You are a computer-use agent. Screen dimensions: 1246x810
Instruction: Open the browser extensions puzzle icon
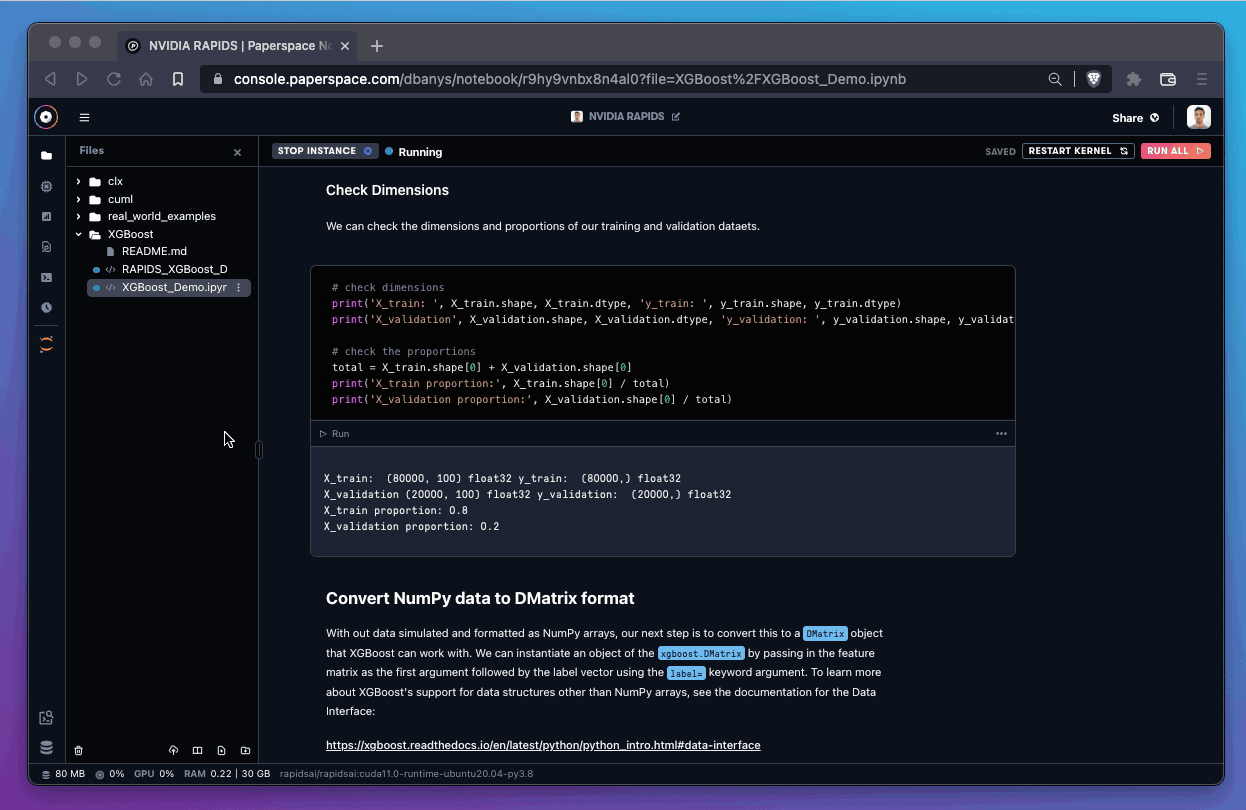click(1134, 79)
